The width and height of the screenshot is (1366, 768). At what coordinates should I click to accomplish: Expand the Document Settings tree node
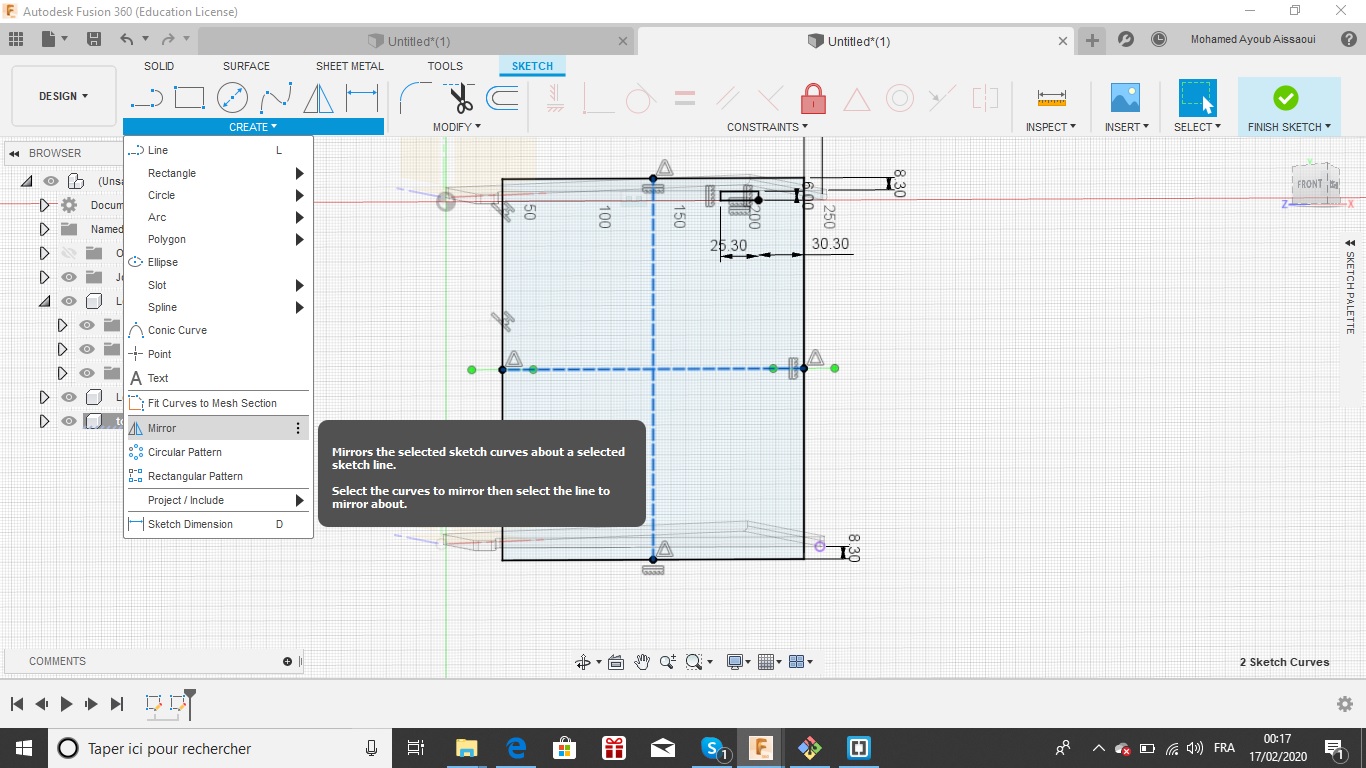tap(44, 205)
